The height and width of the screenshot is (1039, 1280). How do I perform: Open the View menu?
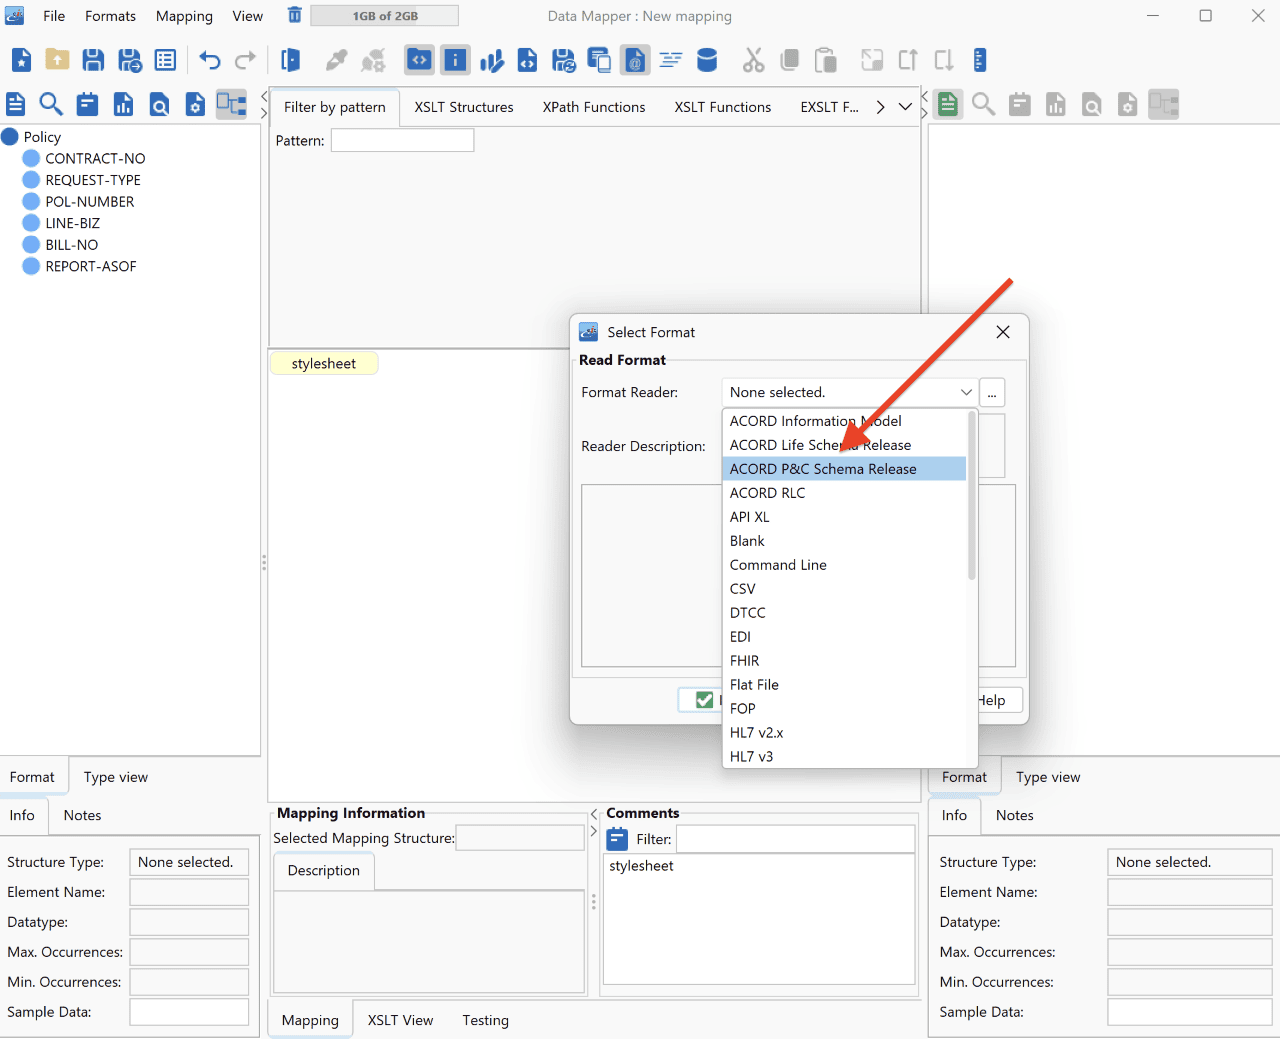coord(248,16)
